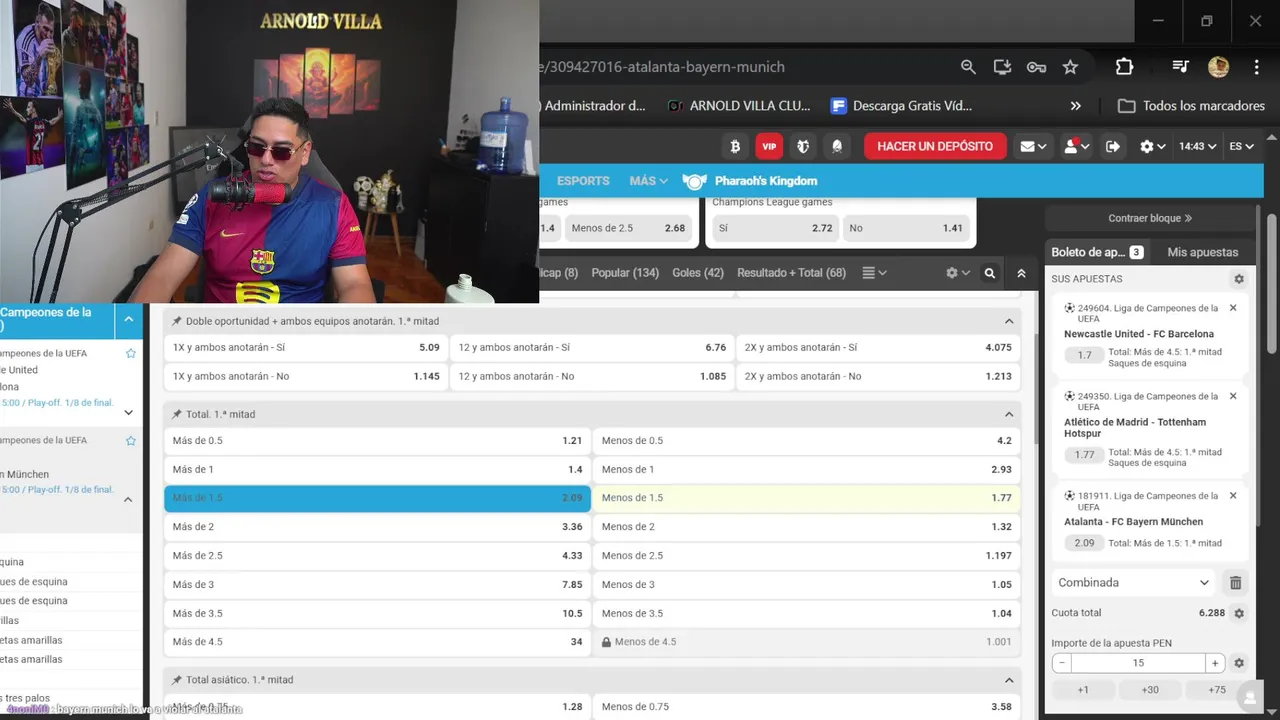Collapse the Total. 1.ª mitad section
The image size is (1280, 720).
[x=1009, y=414]
